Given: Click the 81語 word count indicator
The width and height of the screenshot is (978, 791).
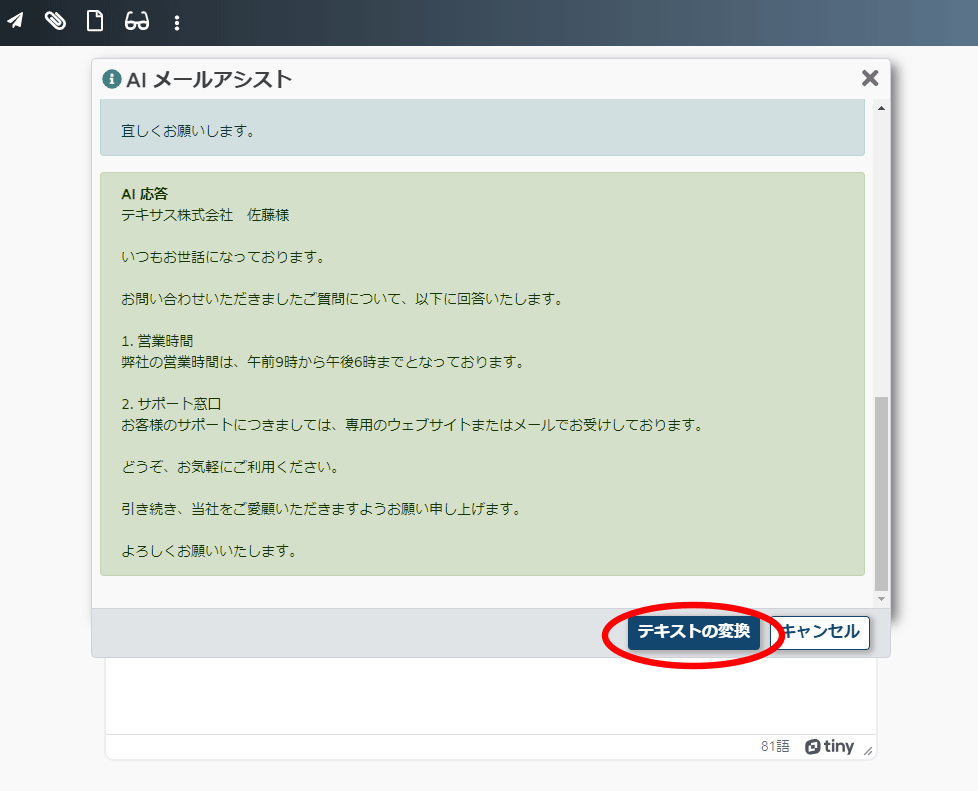Looking at the screenshot, I should pyautogui.click(x=774, y=747).
